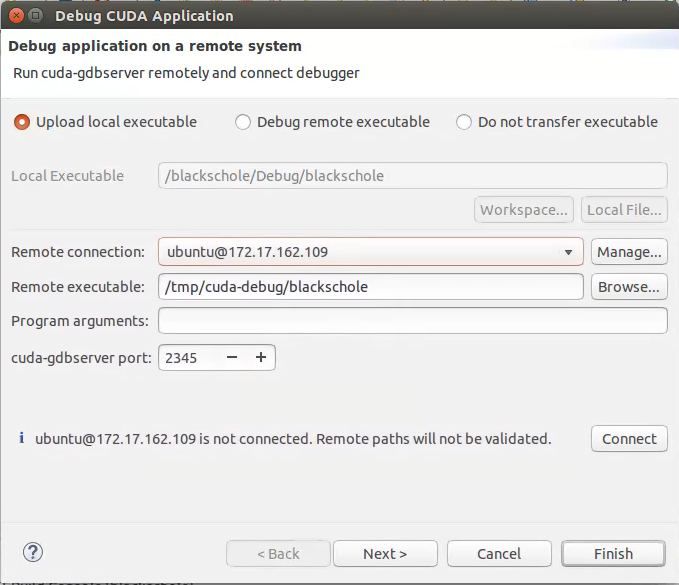This screenshot has width=679, height=585.
Task: Click the maximize window button in title bar
Action: [36, 15]
